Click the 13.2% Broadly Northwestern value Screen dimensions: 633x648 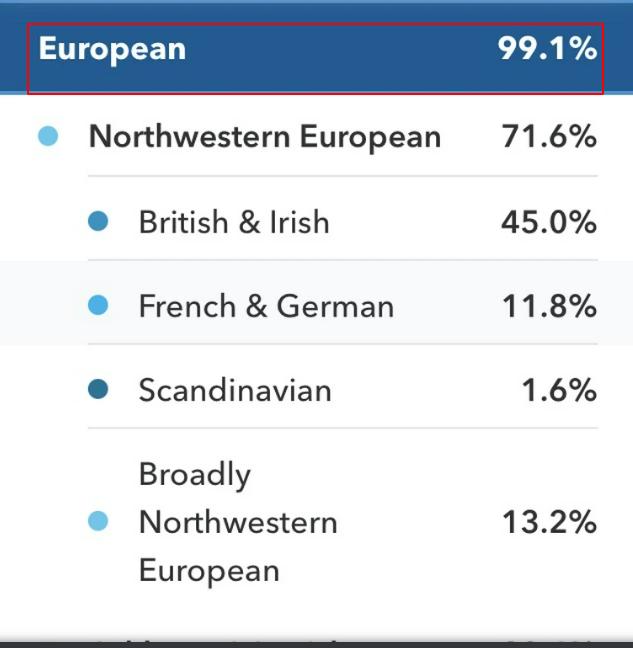click(x=549, y=522)
